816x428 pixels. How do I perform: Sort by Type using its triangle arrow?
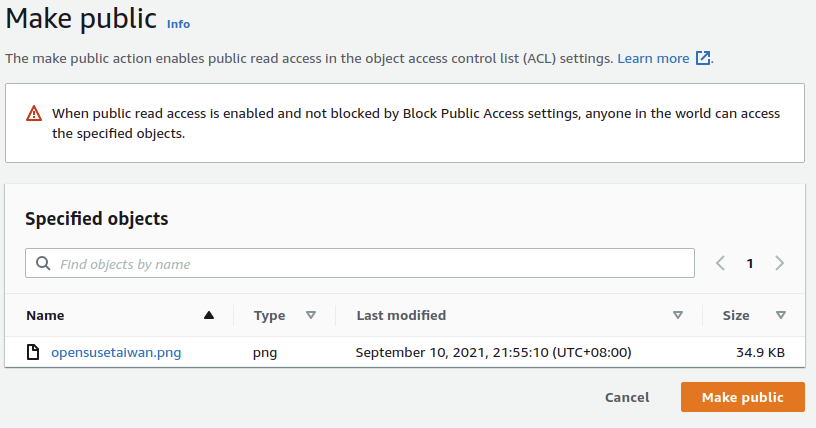[x=311, y=315]
